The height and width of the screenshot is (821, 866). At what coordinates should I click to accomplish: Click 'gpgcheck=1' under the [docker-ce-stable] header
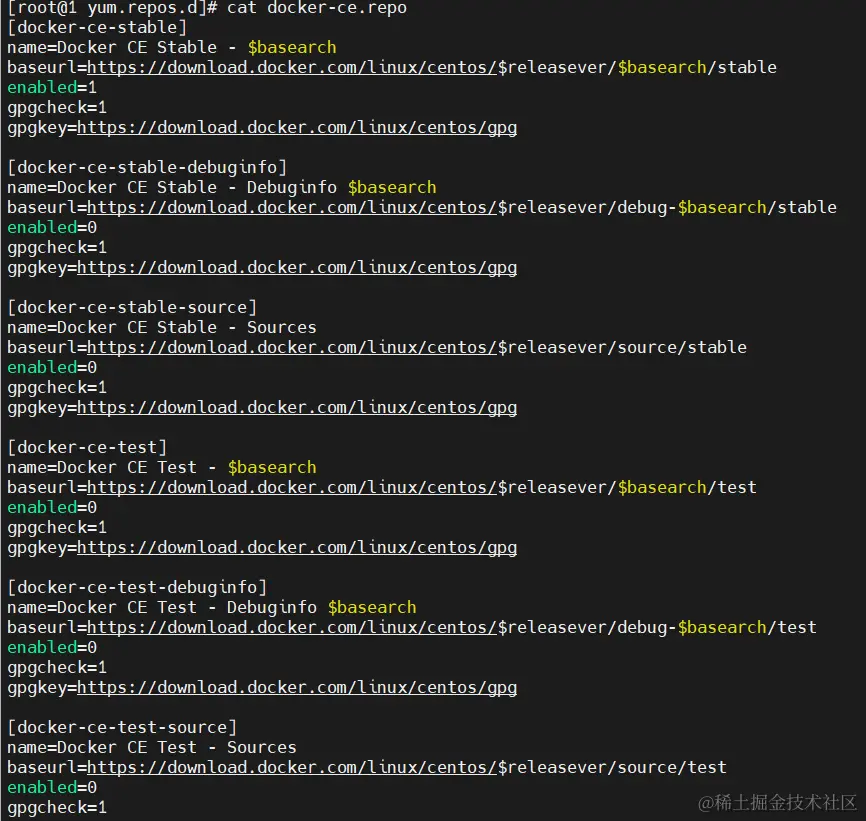(x=57, y=108)
